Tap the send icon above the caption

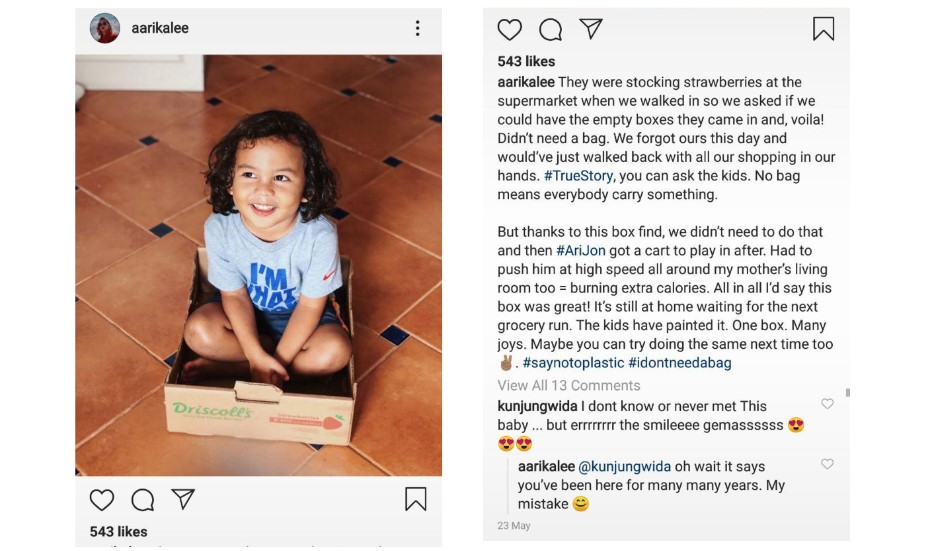[590, 29]
